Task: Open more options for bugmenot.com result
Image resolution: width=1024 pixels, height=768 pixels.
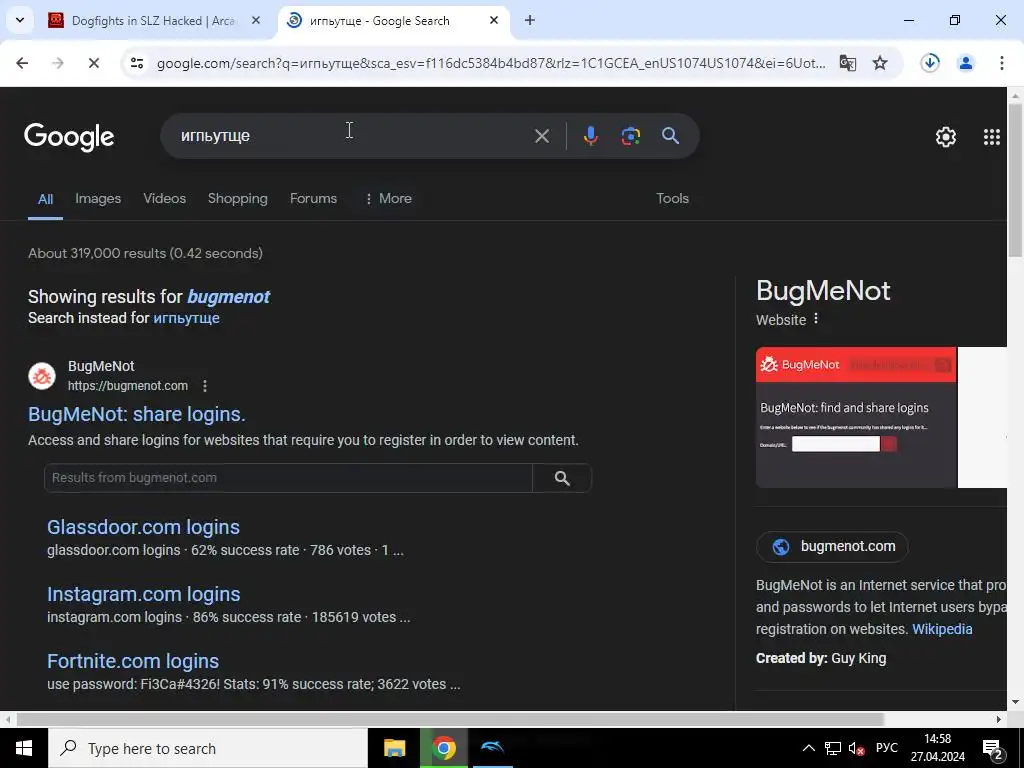Action: (205, 386)
